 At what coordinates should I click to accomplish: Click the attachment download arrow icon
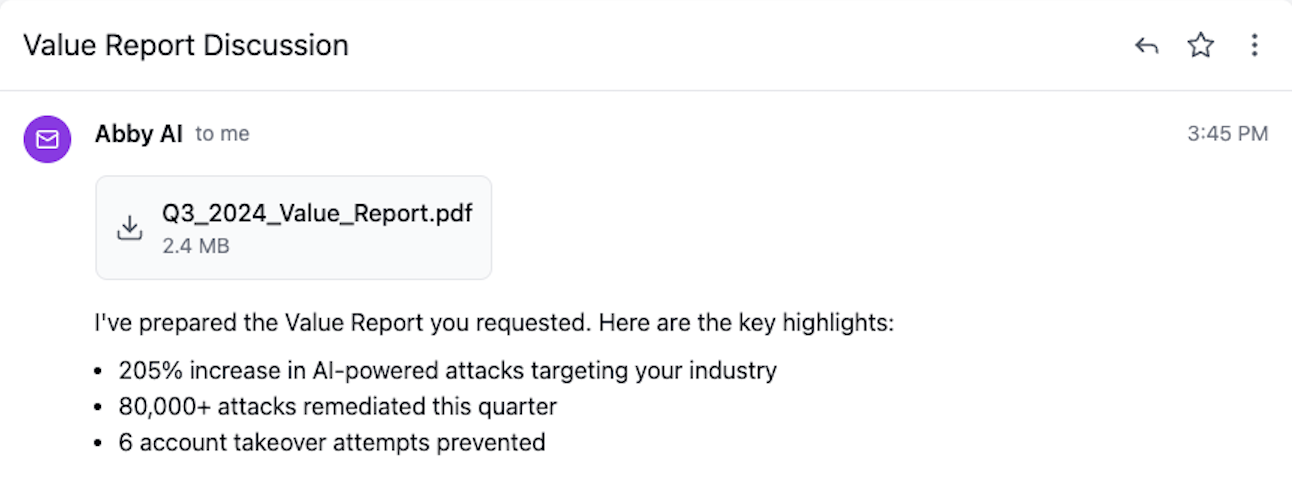click(129, 228)
